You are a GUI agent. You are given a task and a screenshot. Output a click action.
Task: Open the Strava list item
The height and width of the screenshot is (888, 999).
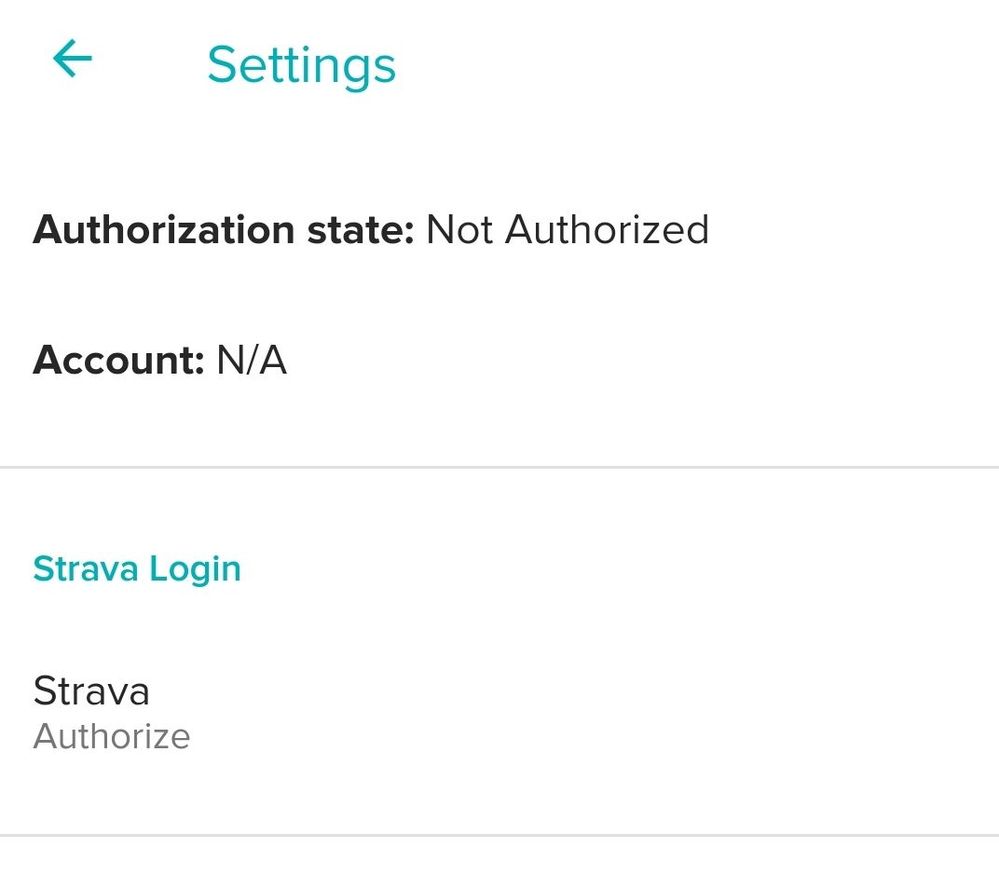point(91,691)
